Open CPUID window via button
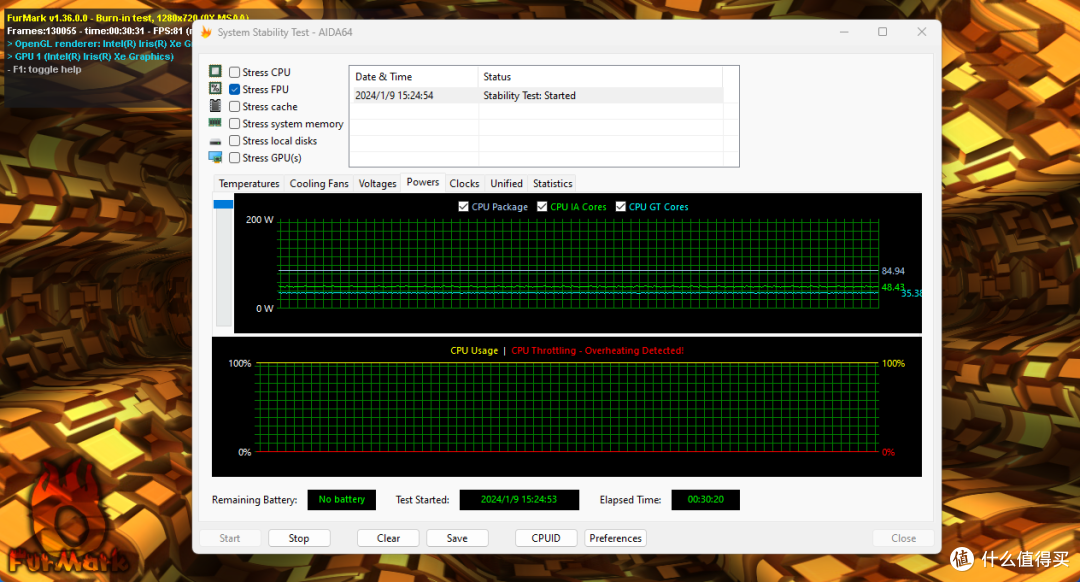This screenshot has width=1080, height=582. click(x=546, y=538)
